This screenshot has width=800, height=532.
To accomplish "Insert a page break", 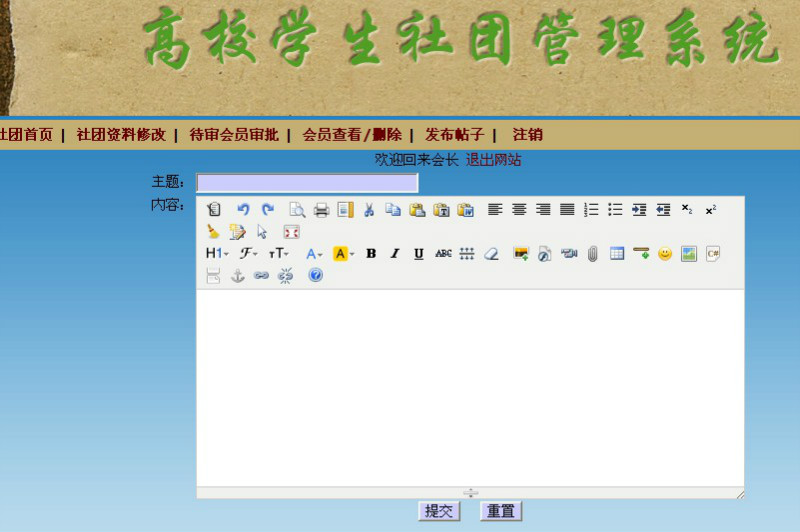I will tap(213, 275).
